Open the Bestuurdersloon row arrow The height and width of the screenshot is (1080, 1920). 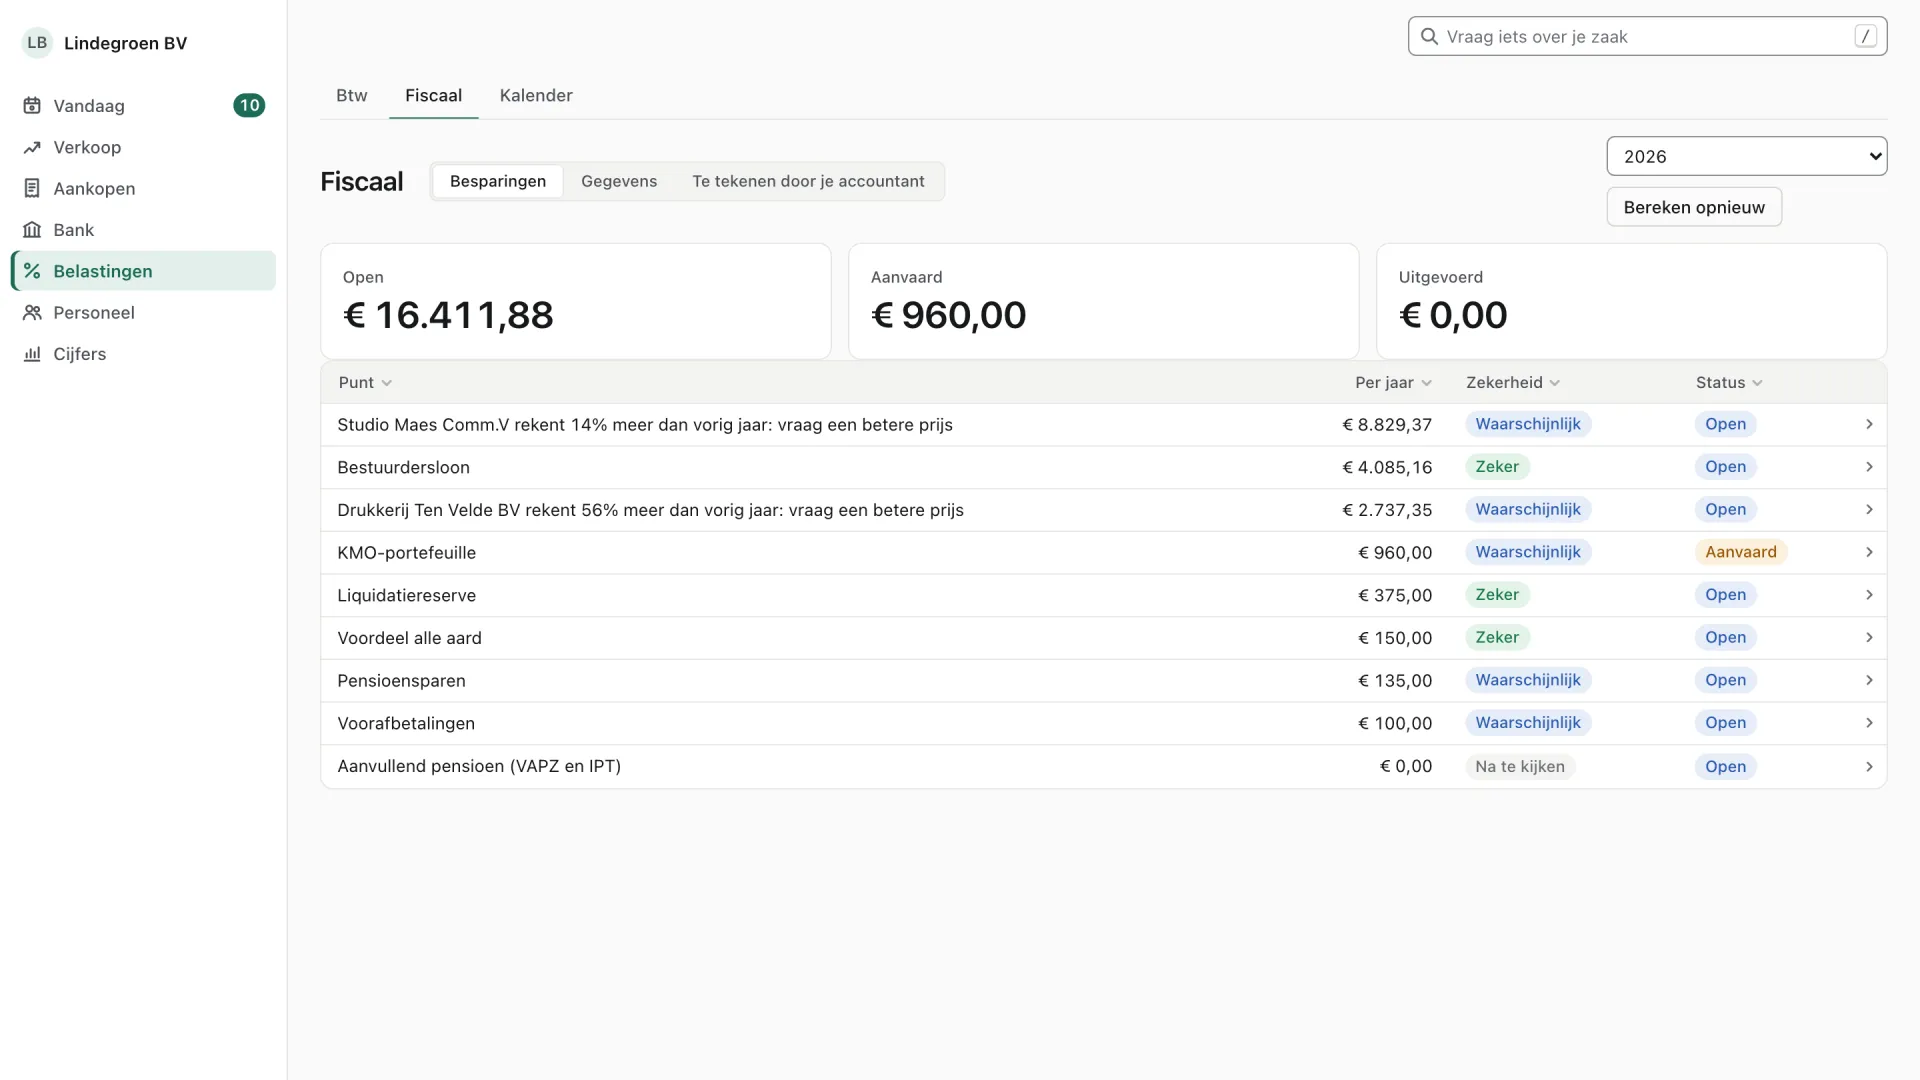click(x=1869, y=467)
